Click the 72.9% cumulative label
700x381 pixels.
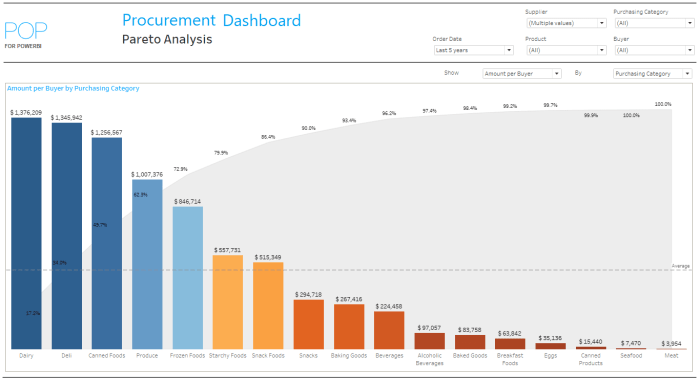(x=180, y=169)
